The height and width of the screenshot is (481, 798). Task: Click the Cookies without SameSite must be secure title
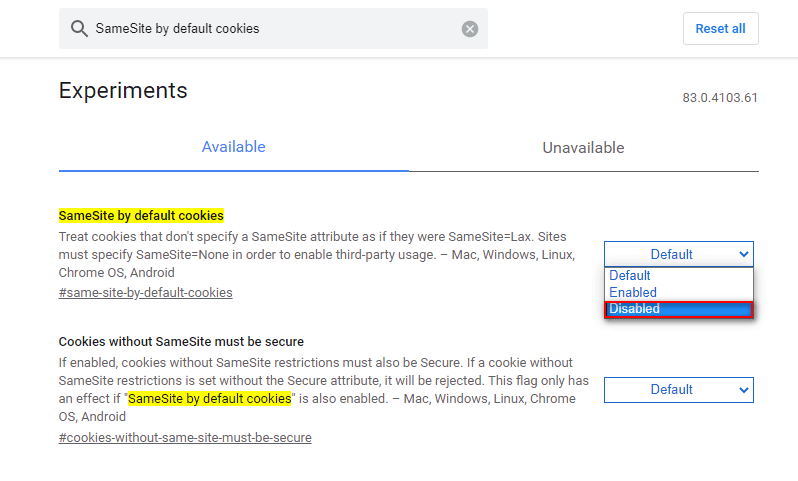click(181, 342)
